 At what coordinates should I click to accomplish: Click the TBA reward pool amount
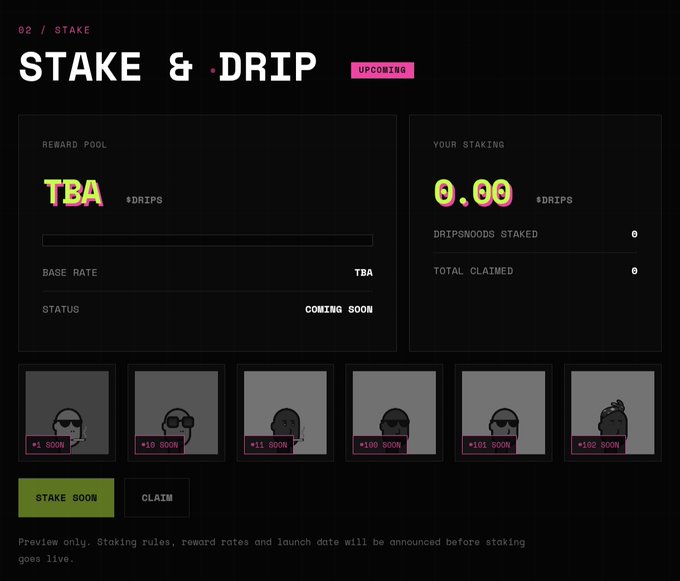tap(73, 193)
